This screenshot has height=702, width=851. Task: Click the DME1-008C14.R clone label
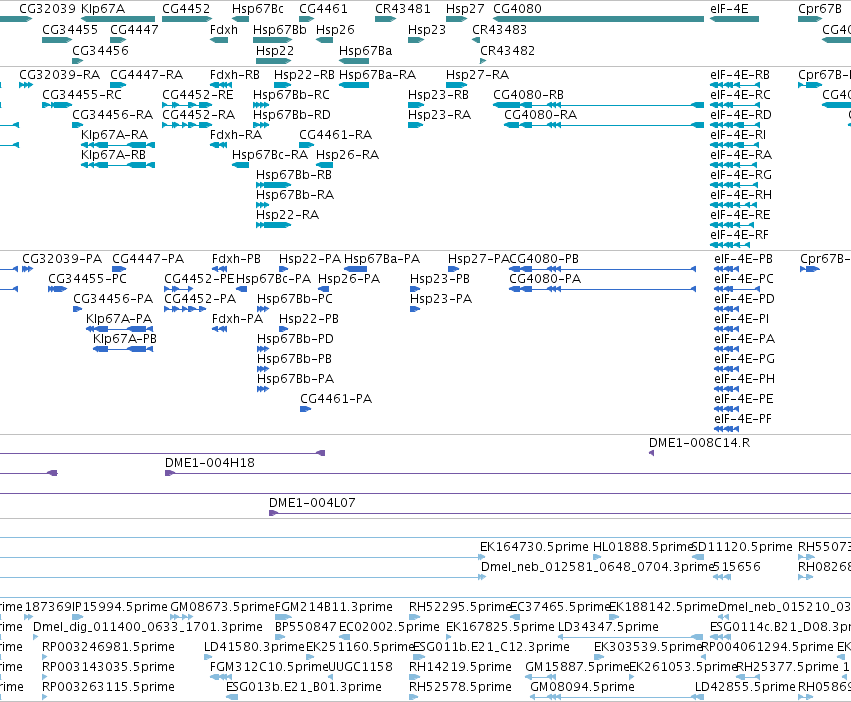pos(699,442)
